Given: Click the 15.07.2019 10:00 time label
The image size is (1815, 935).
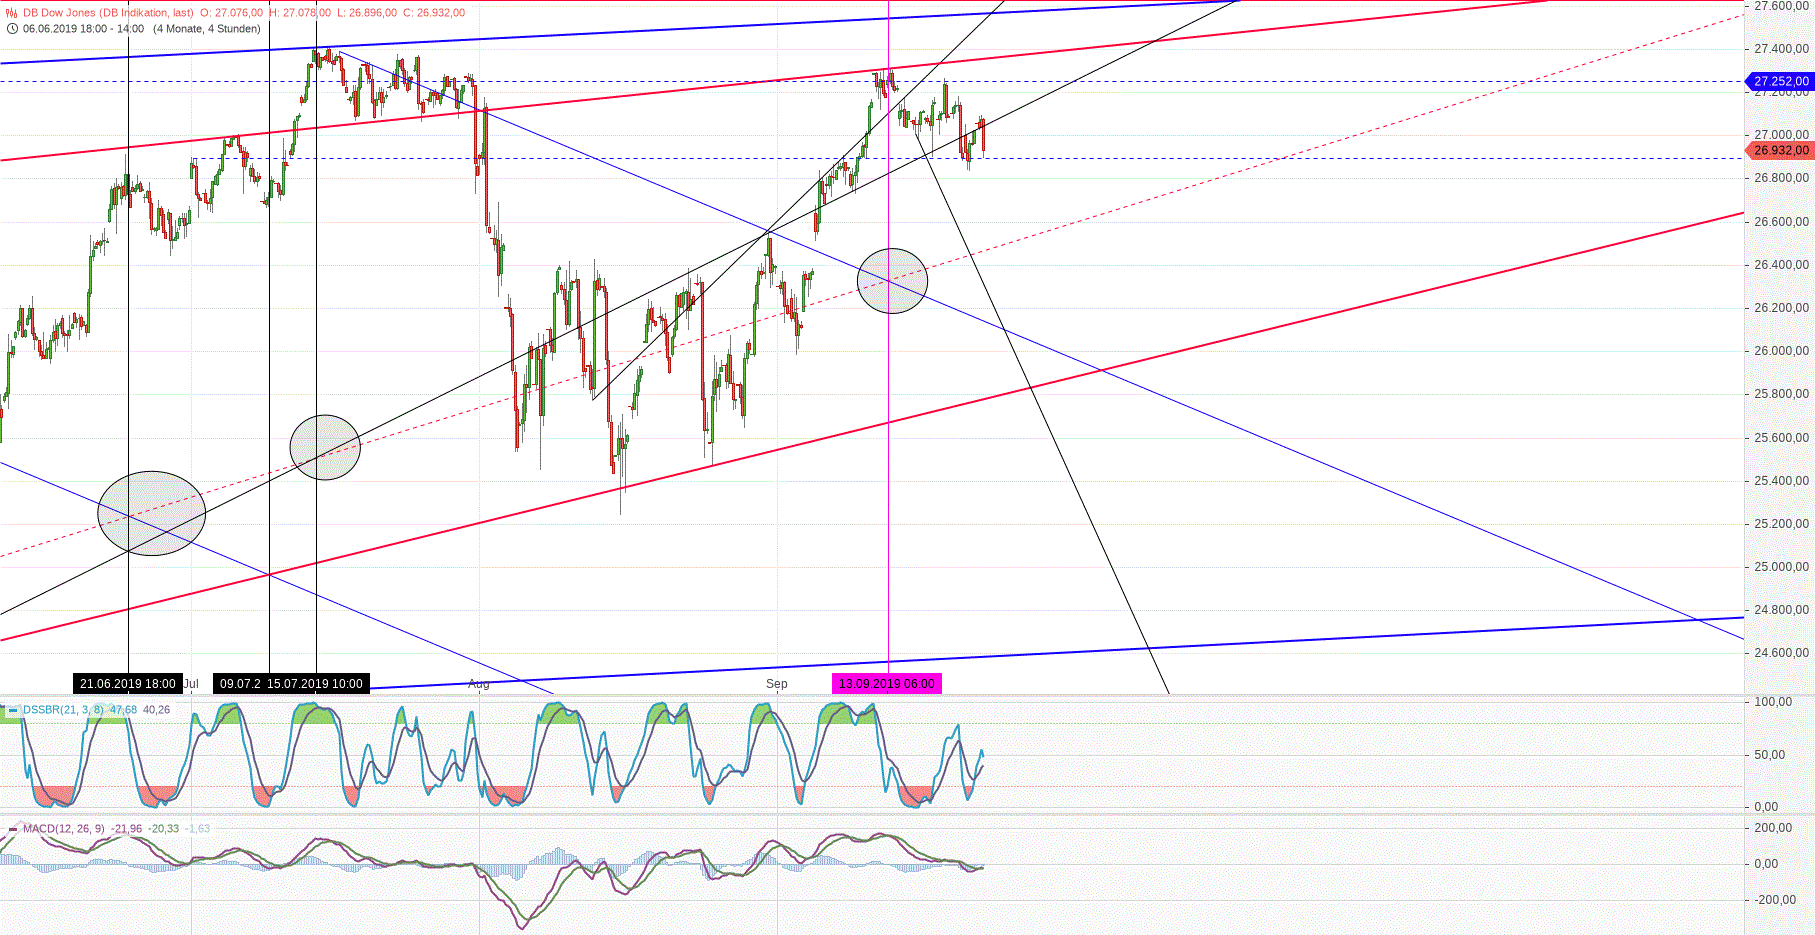Looking at the screenshot, I should point(315,684).
